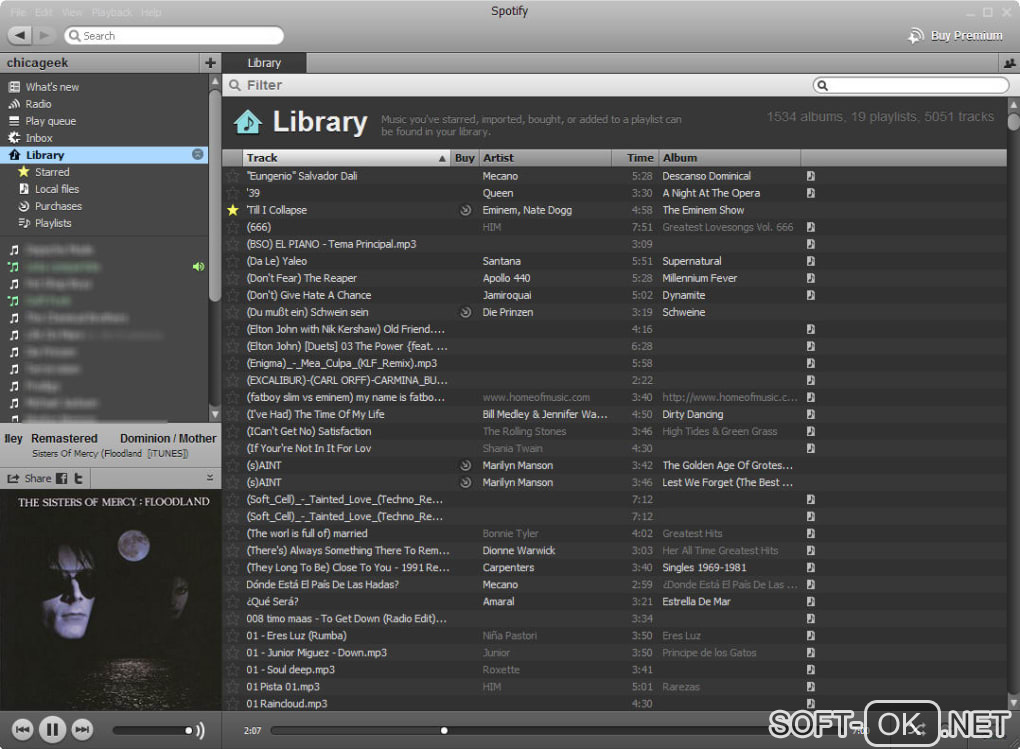Open Purchases in the sidebar
The width and height of the screenshot is (1020, 749).
pos(59,206)
